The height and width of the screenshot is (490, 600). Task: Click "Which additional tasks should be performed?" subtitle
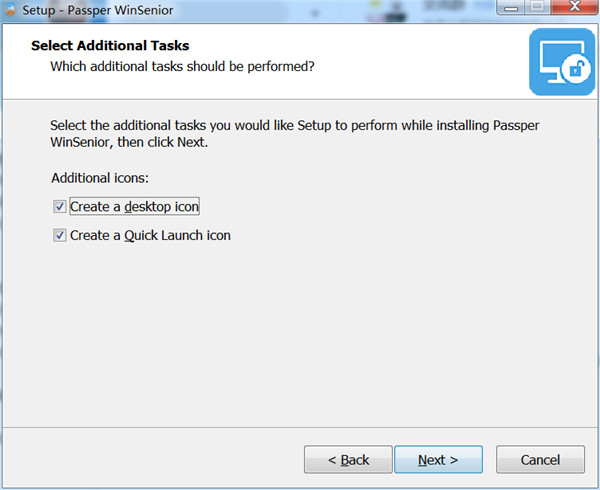pos(183,67)
